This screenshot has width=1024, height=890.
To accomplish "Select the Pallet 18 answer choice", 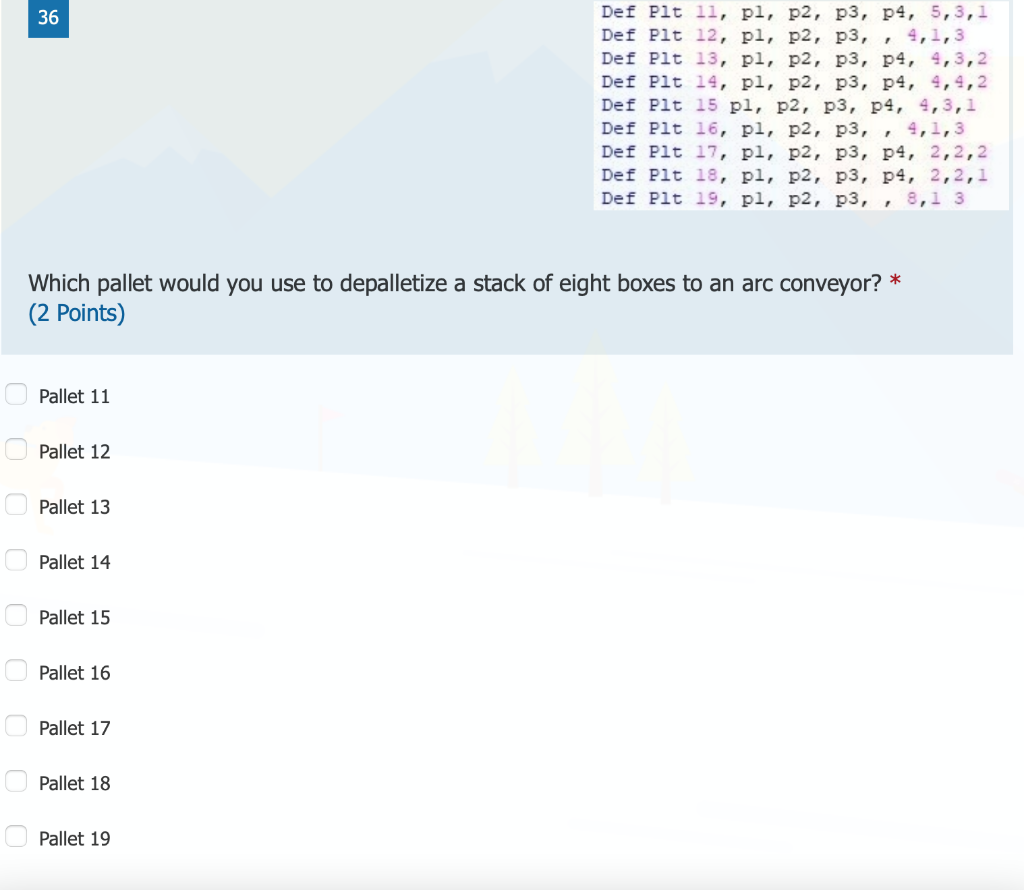I will pos(15,781).
